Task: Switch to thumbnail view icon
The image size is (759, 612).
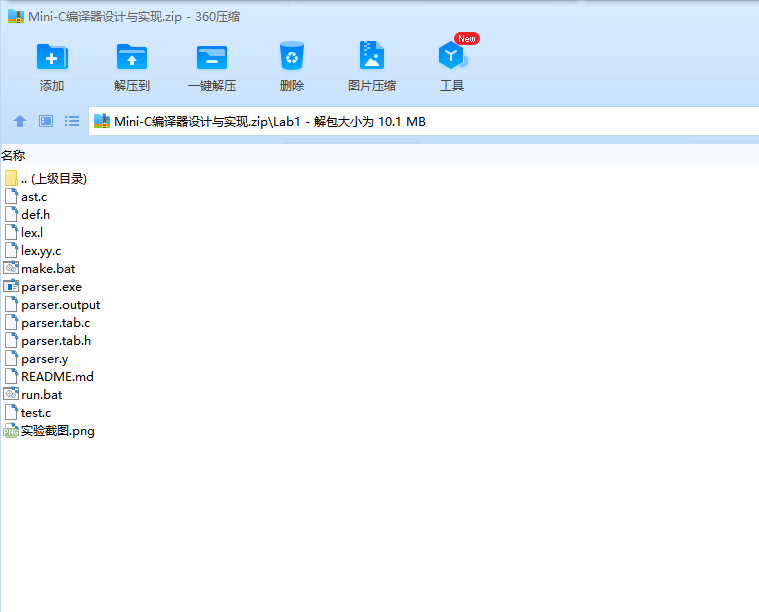Action: (x=46, y=121)
